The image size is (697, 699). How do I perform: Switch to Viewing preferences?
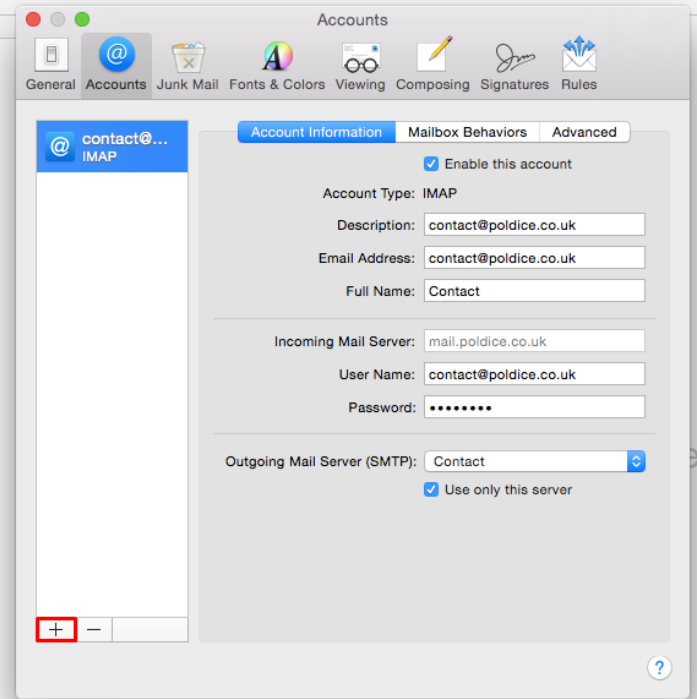pos(360,64)
